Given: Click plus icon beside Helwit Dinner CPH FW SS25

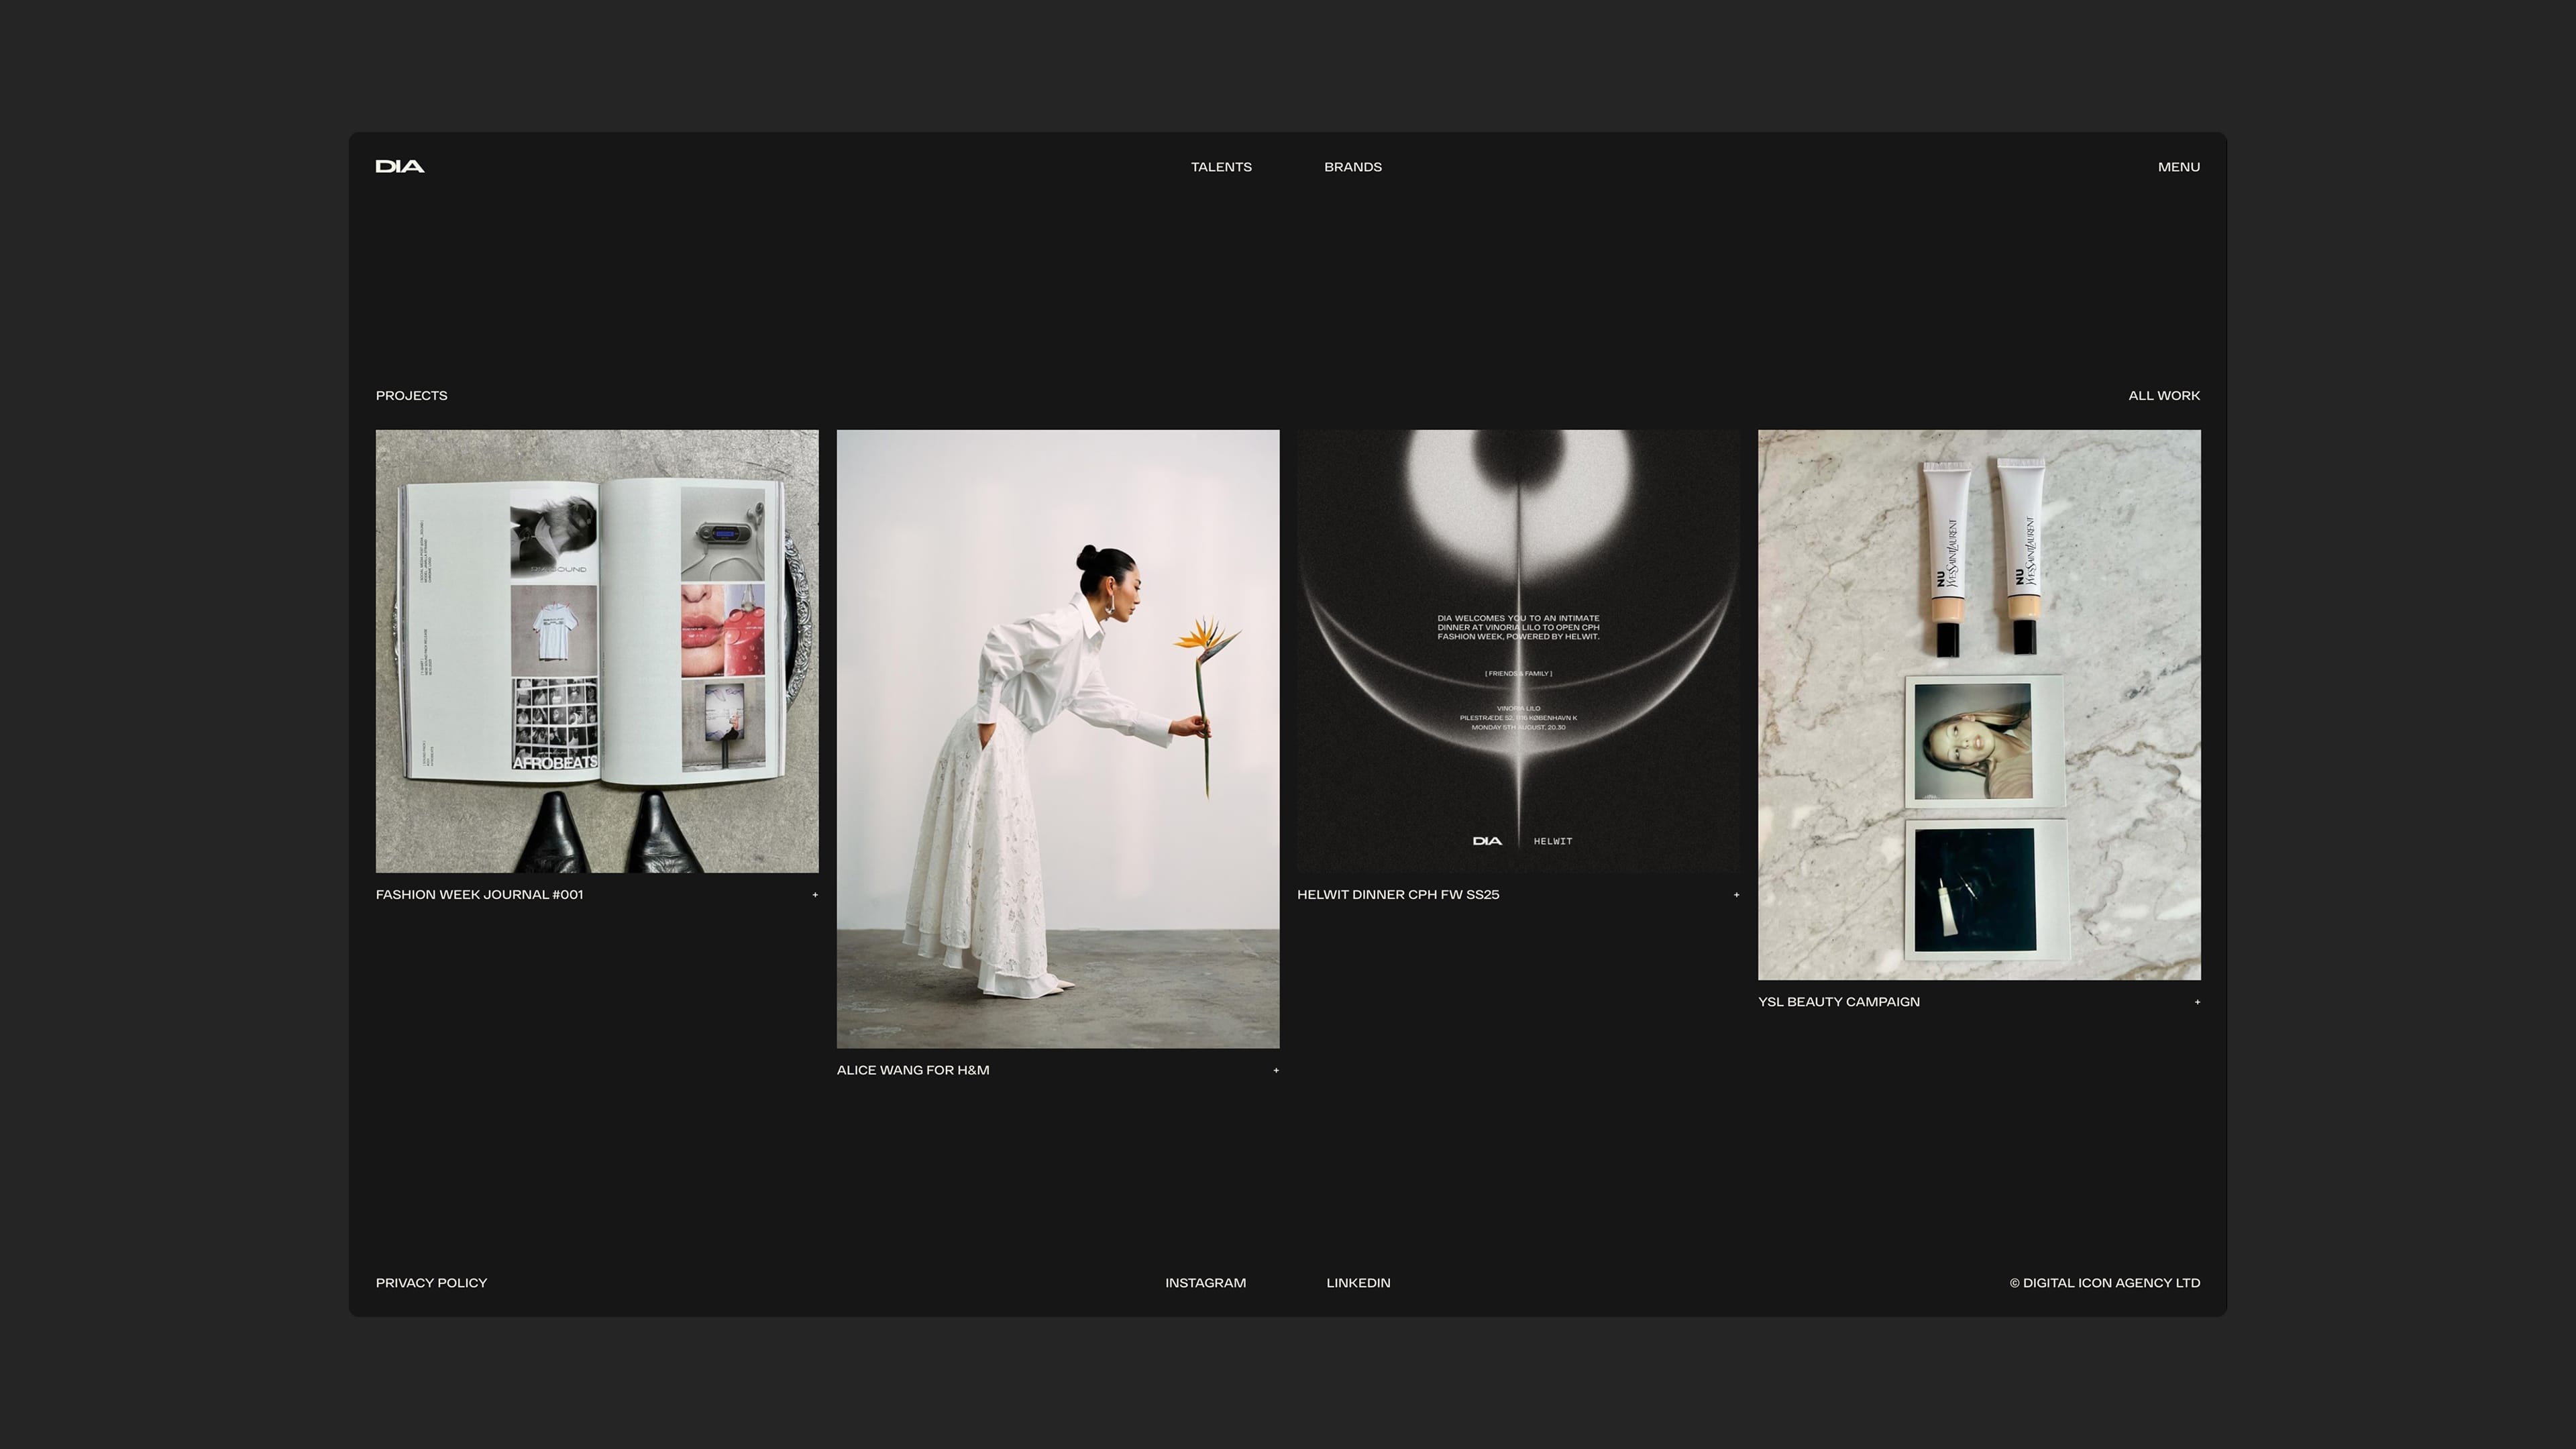Looking at the screenshot, I should pyautogui.click(x=1736, y=895).
